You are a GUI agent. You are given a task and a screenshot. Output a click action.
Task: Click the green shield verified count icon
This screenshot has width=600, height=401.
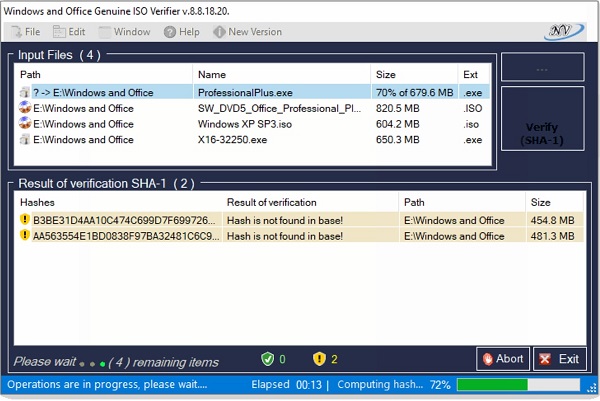pos(267,359)
